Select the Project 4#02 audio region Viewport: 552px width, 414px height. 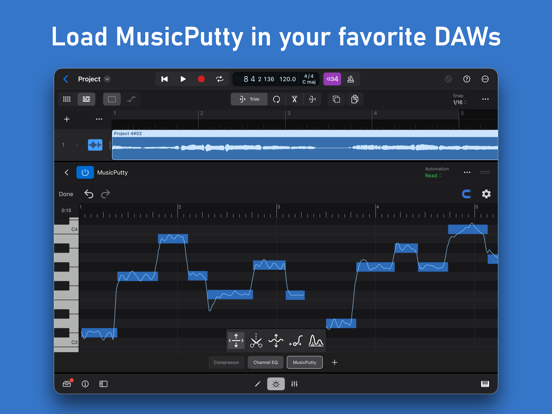click(305, 145)
